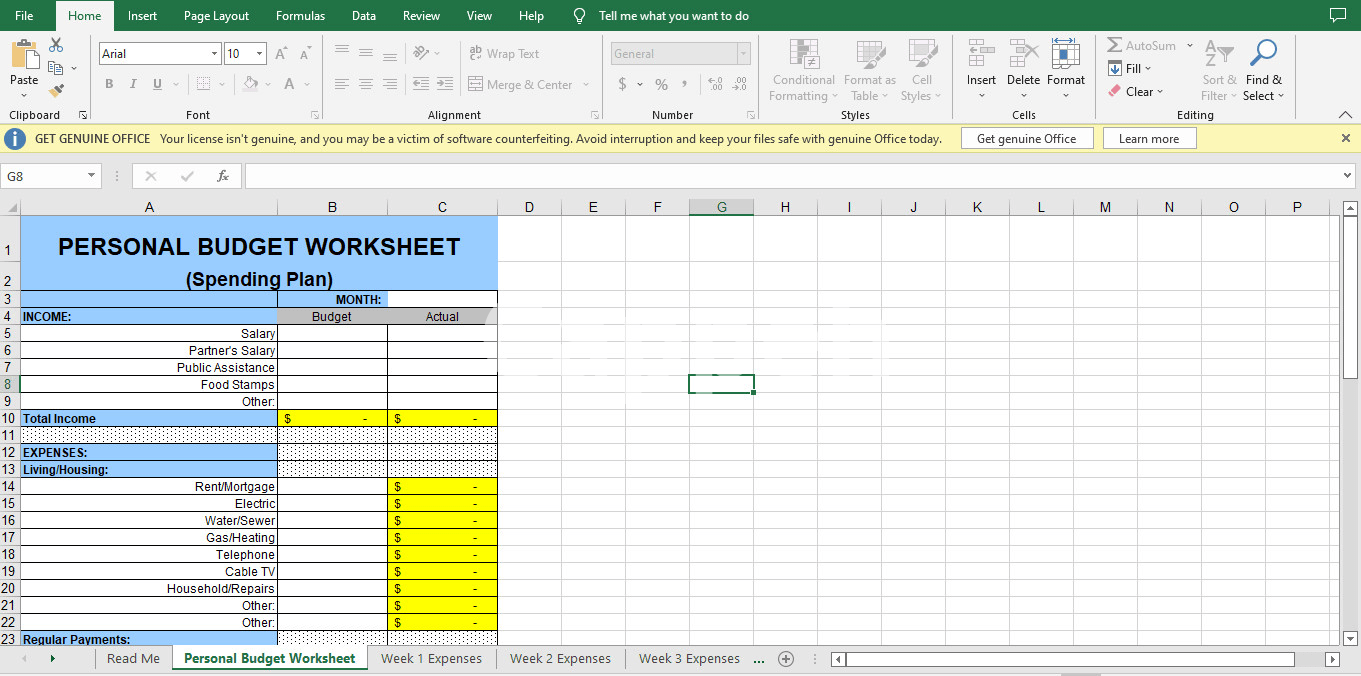This screenshot has height=676, width=1361.
Task: Click the new sheet plus icon
Action: [786, 659]
